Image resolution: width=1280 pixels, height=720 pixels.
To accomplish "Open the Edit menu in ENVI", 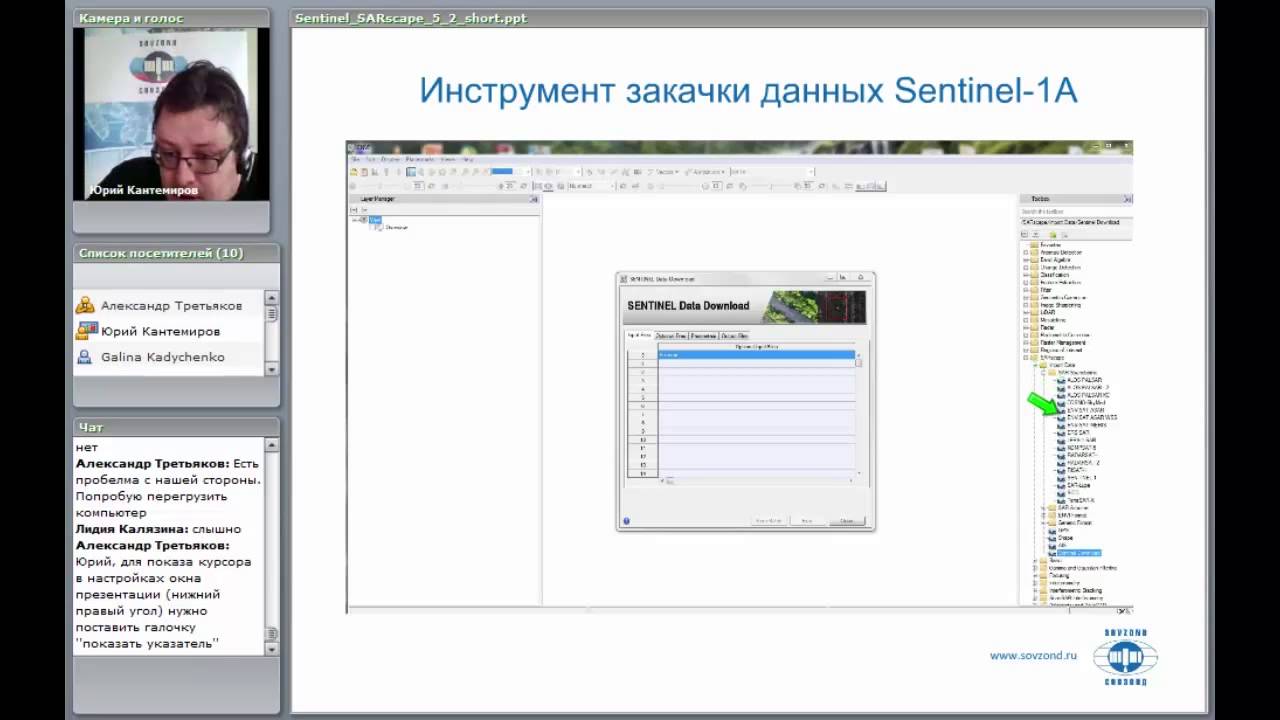I will [371, 159].
